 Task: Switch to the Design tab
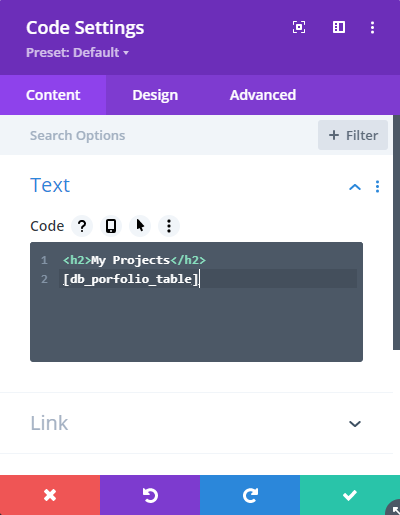155,95
